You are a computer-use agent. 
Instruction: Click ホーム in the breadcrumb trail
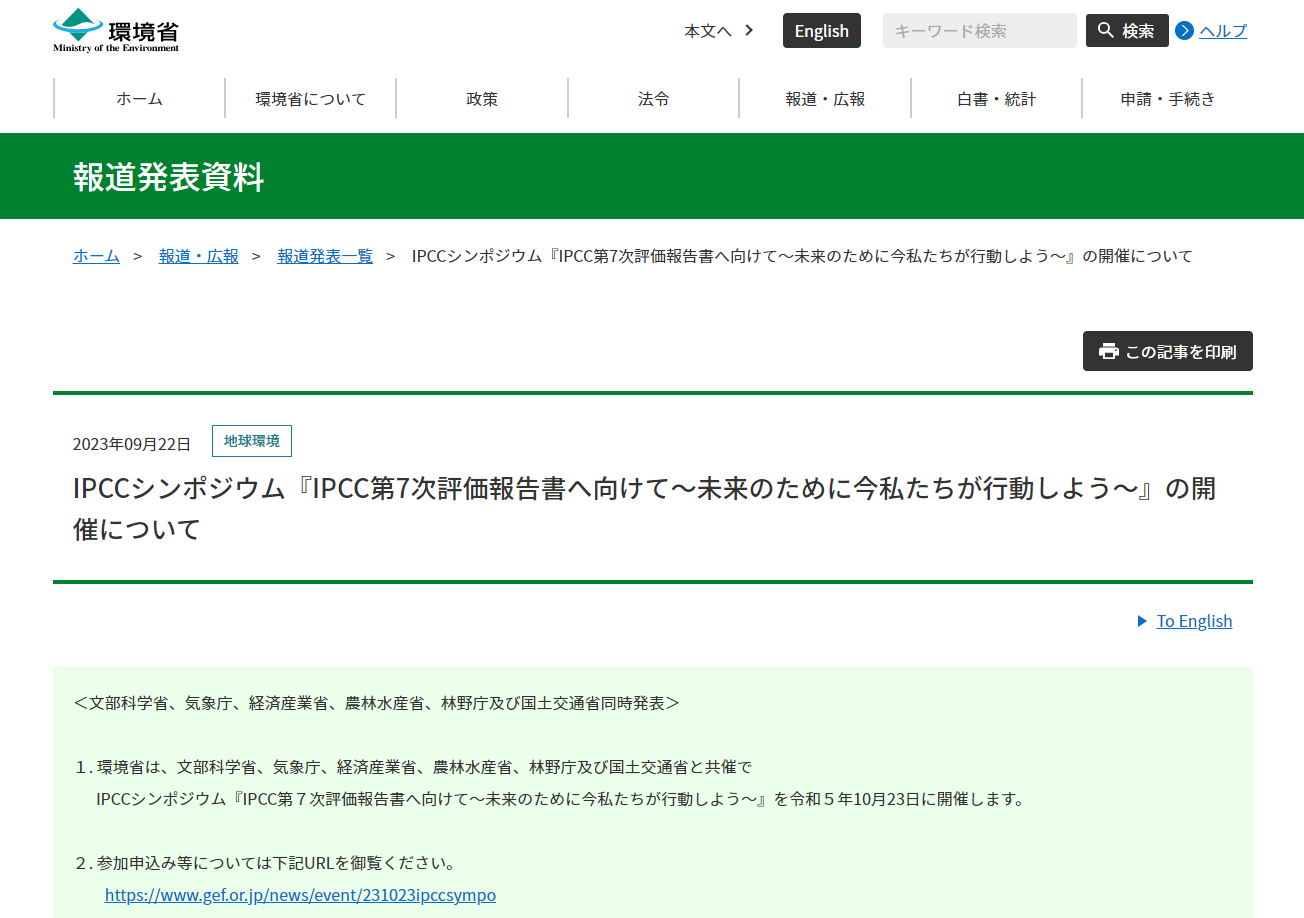click(x=96, y=256)
